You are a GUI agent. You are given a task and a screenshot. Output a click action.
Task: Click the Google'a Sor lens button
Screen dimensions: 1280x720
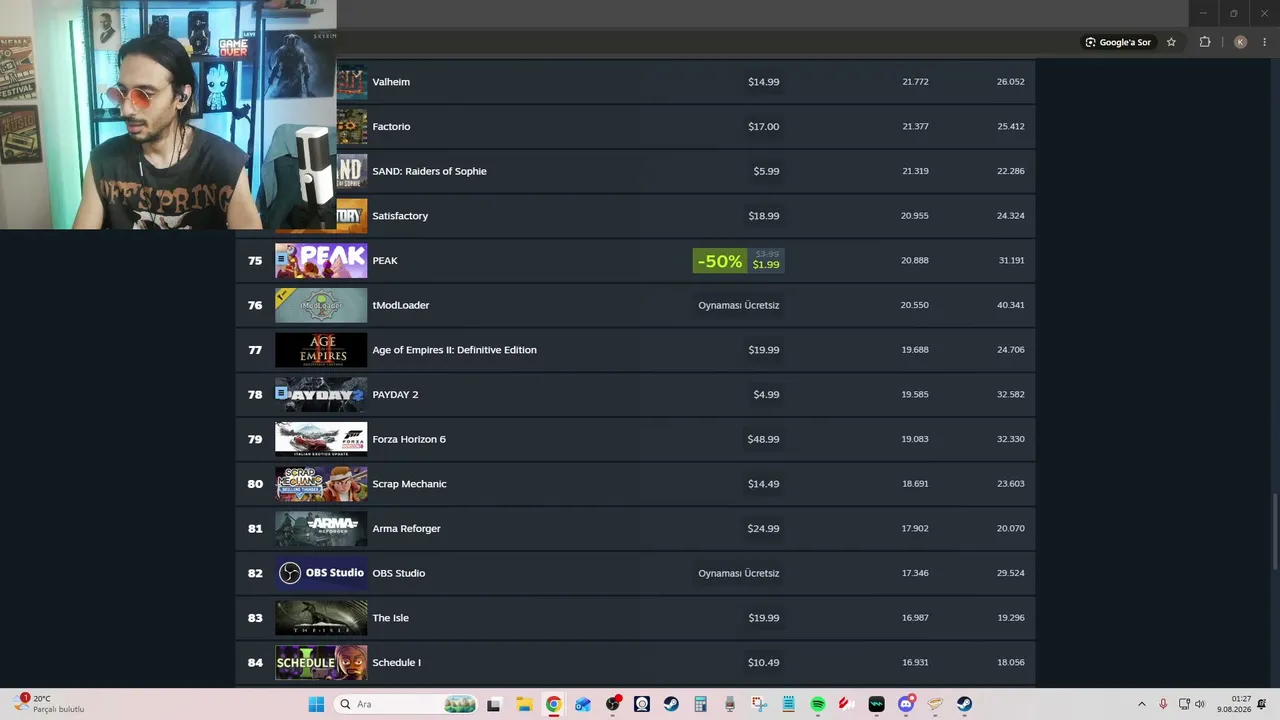point(1118,42)
